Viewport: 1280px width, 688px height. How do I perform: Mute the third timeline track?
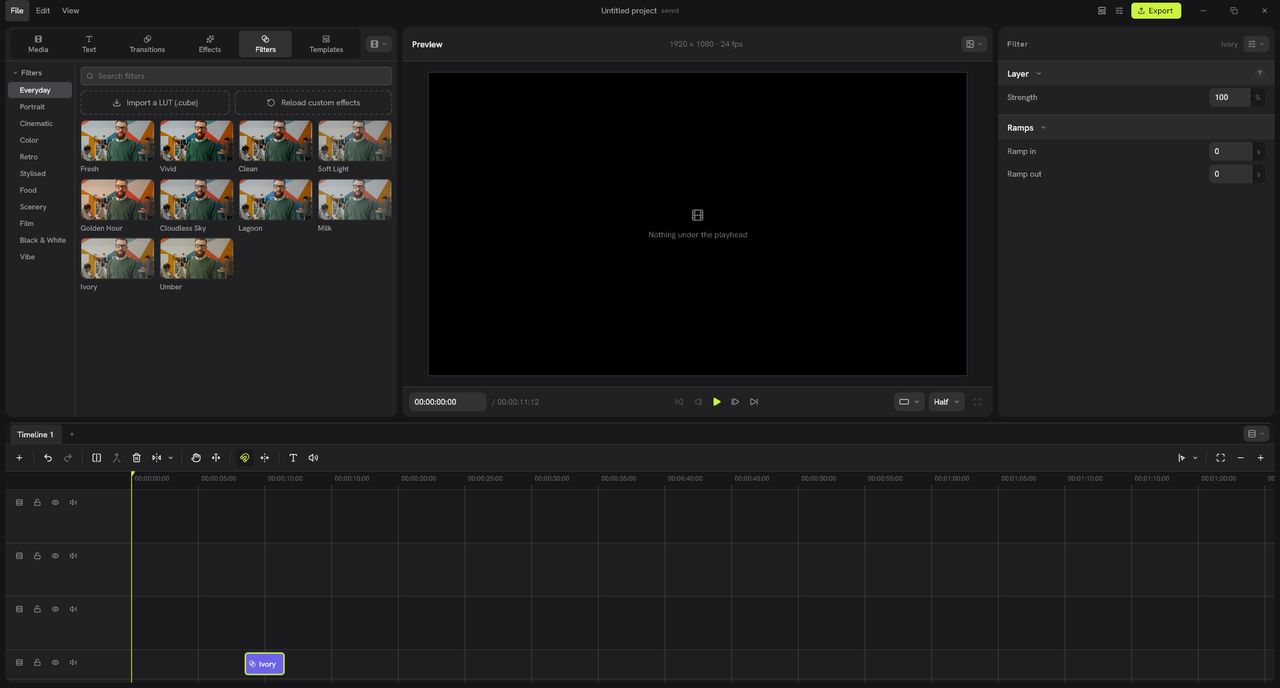point(73,609)
